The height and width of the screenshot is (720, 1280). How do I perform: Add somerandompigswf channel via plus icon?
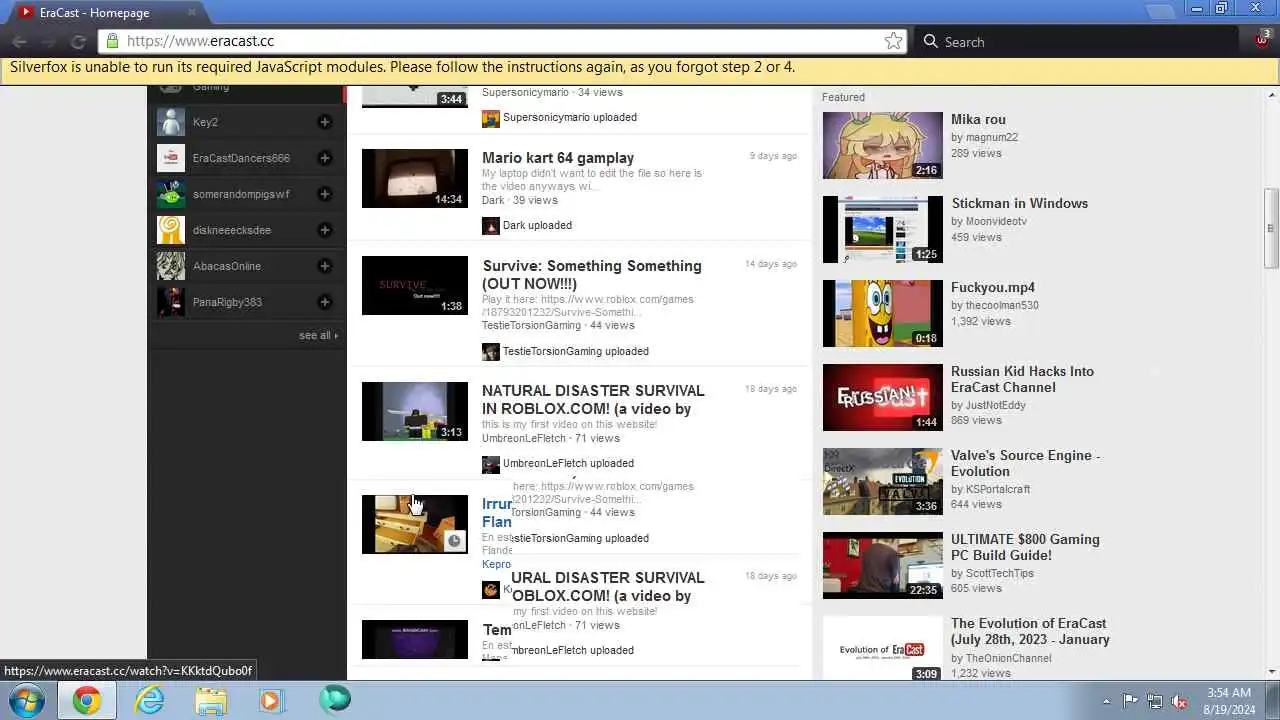(324, 194)
